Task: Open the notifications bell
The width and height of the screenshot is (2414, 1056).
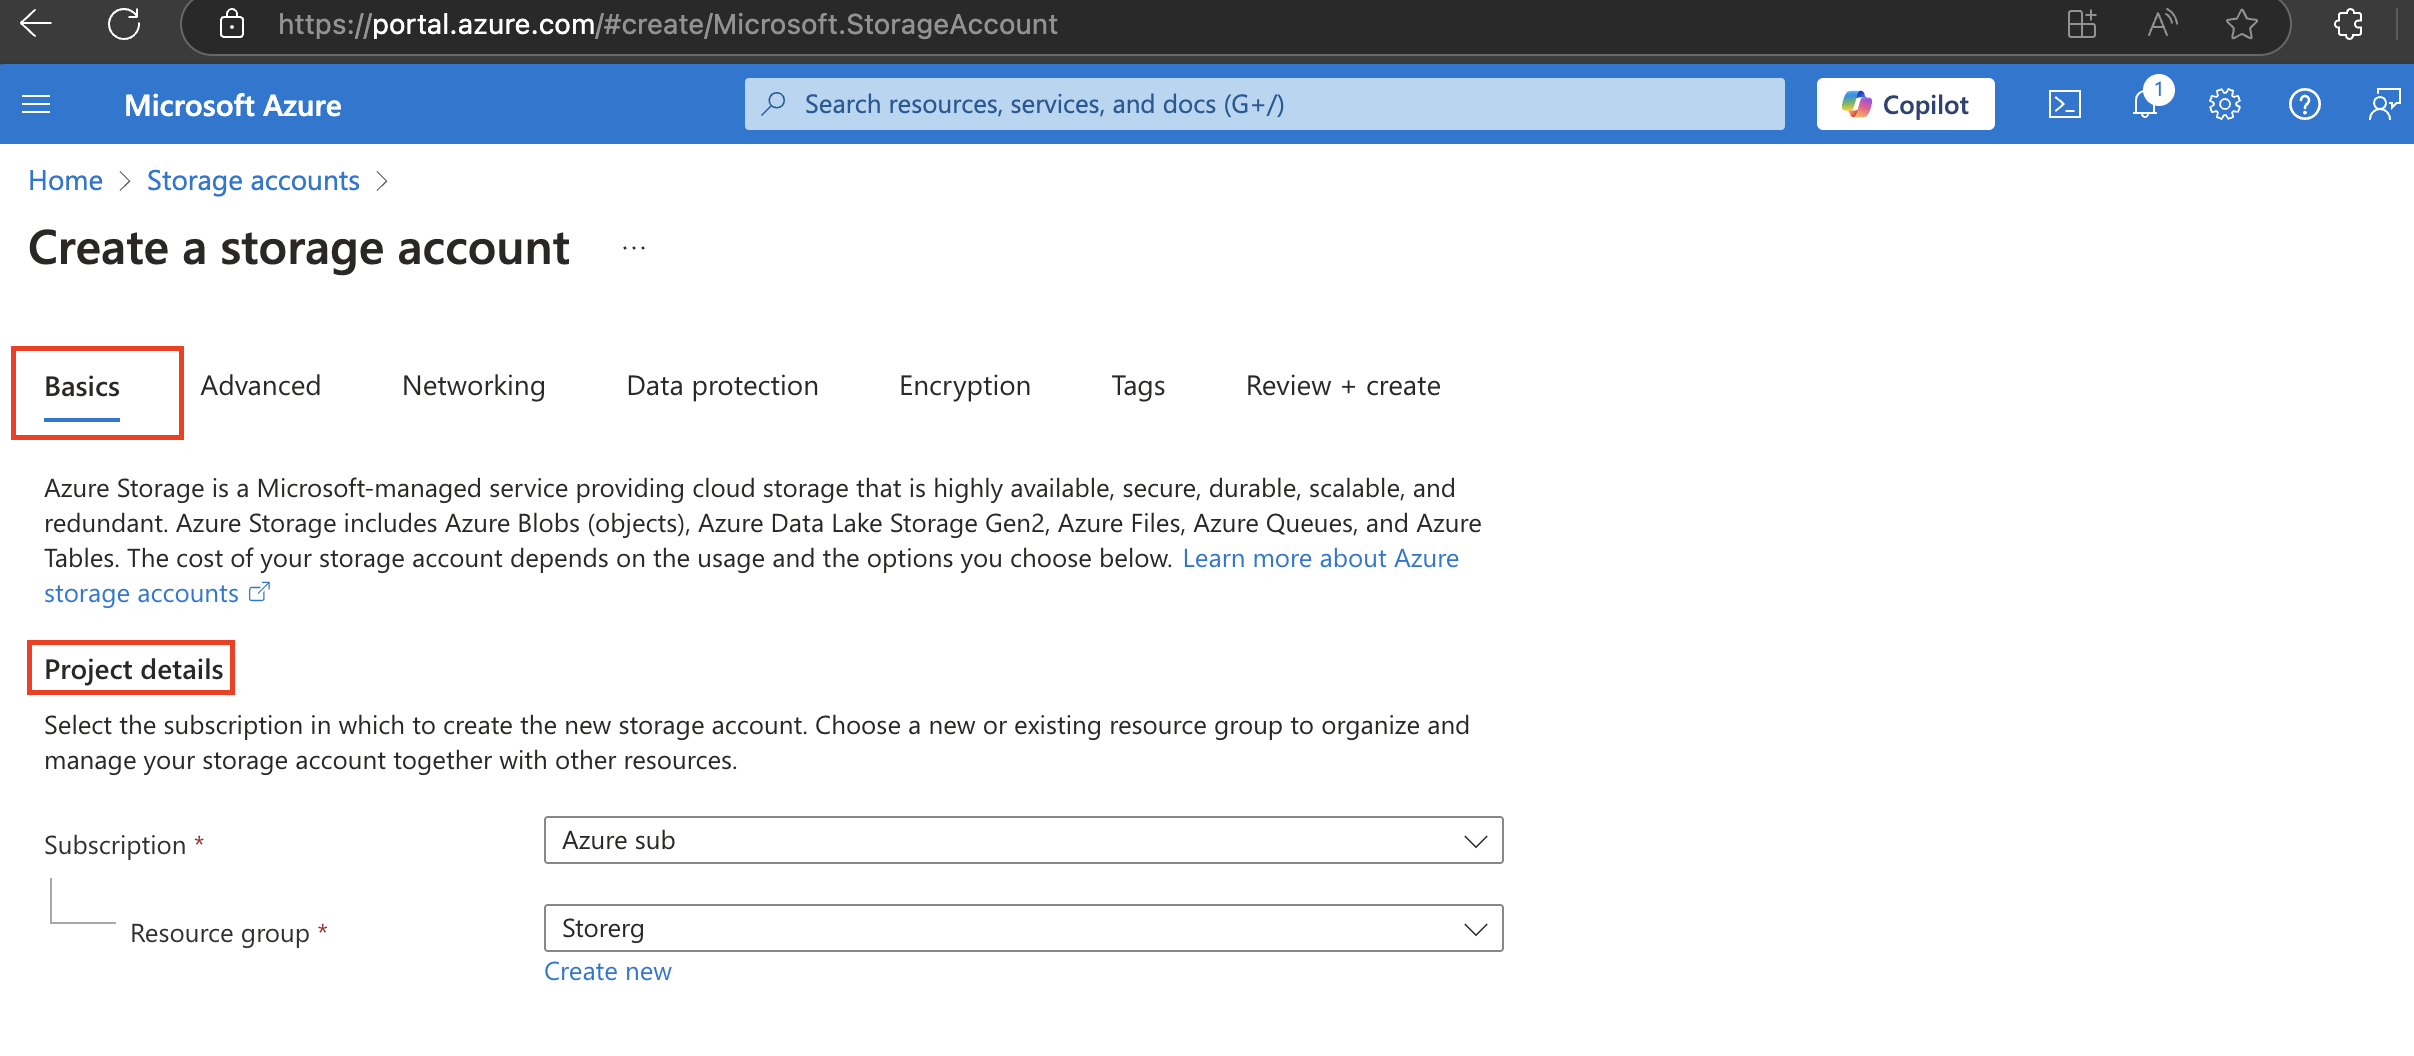Action: pos(2146,104)
